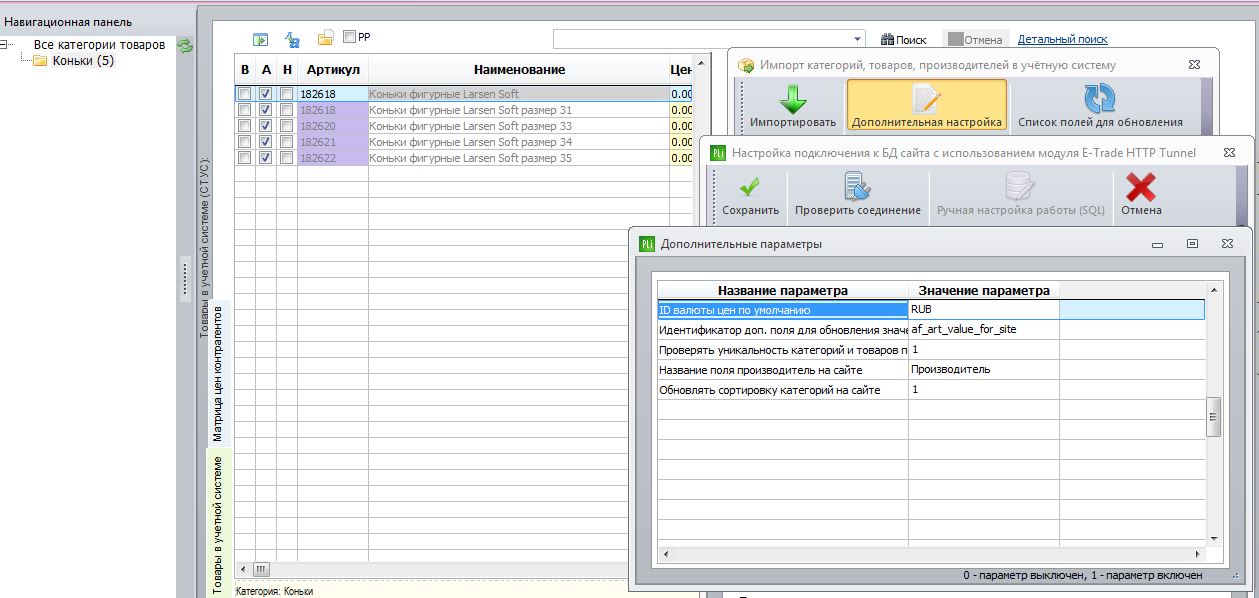Open Дополнительная настройка in the import window
This screenshot has height=598, width=1259.
926,105
